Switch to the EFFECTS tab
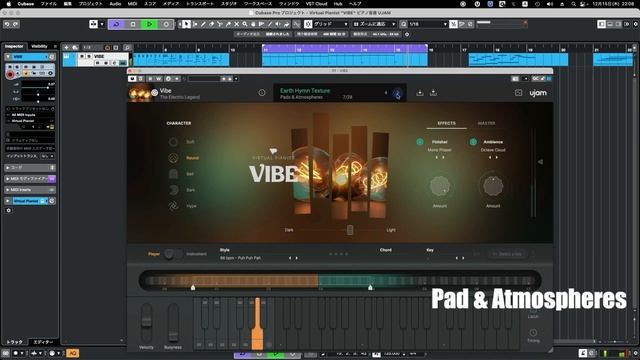640x360 pixels. pyautogui.click(x=447, y=123)
